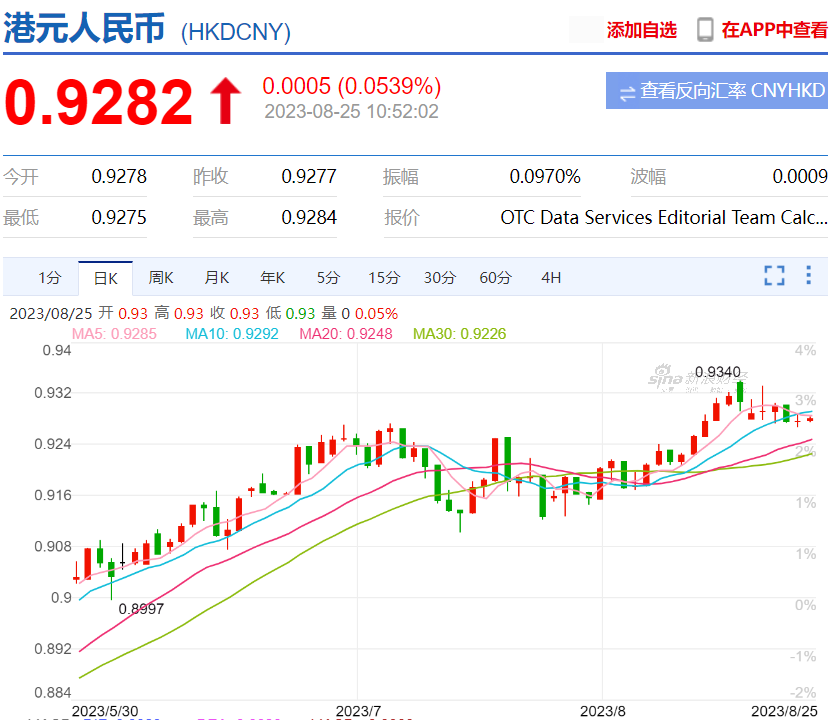Click the 最高 value 0.9284

click(x=309, y=218)
